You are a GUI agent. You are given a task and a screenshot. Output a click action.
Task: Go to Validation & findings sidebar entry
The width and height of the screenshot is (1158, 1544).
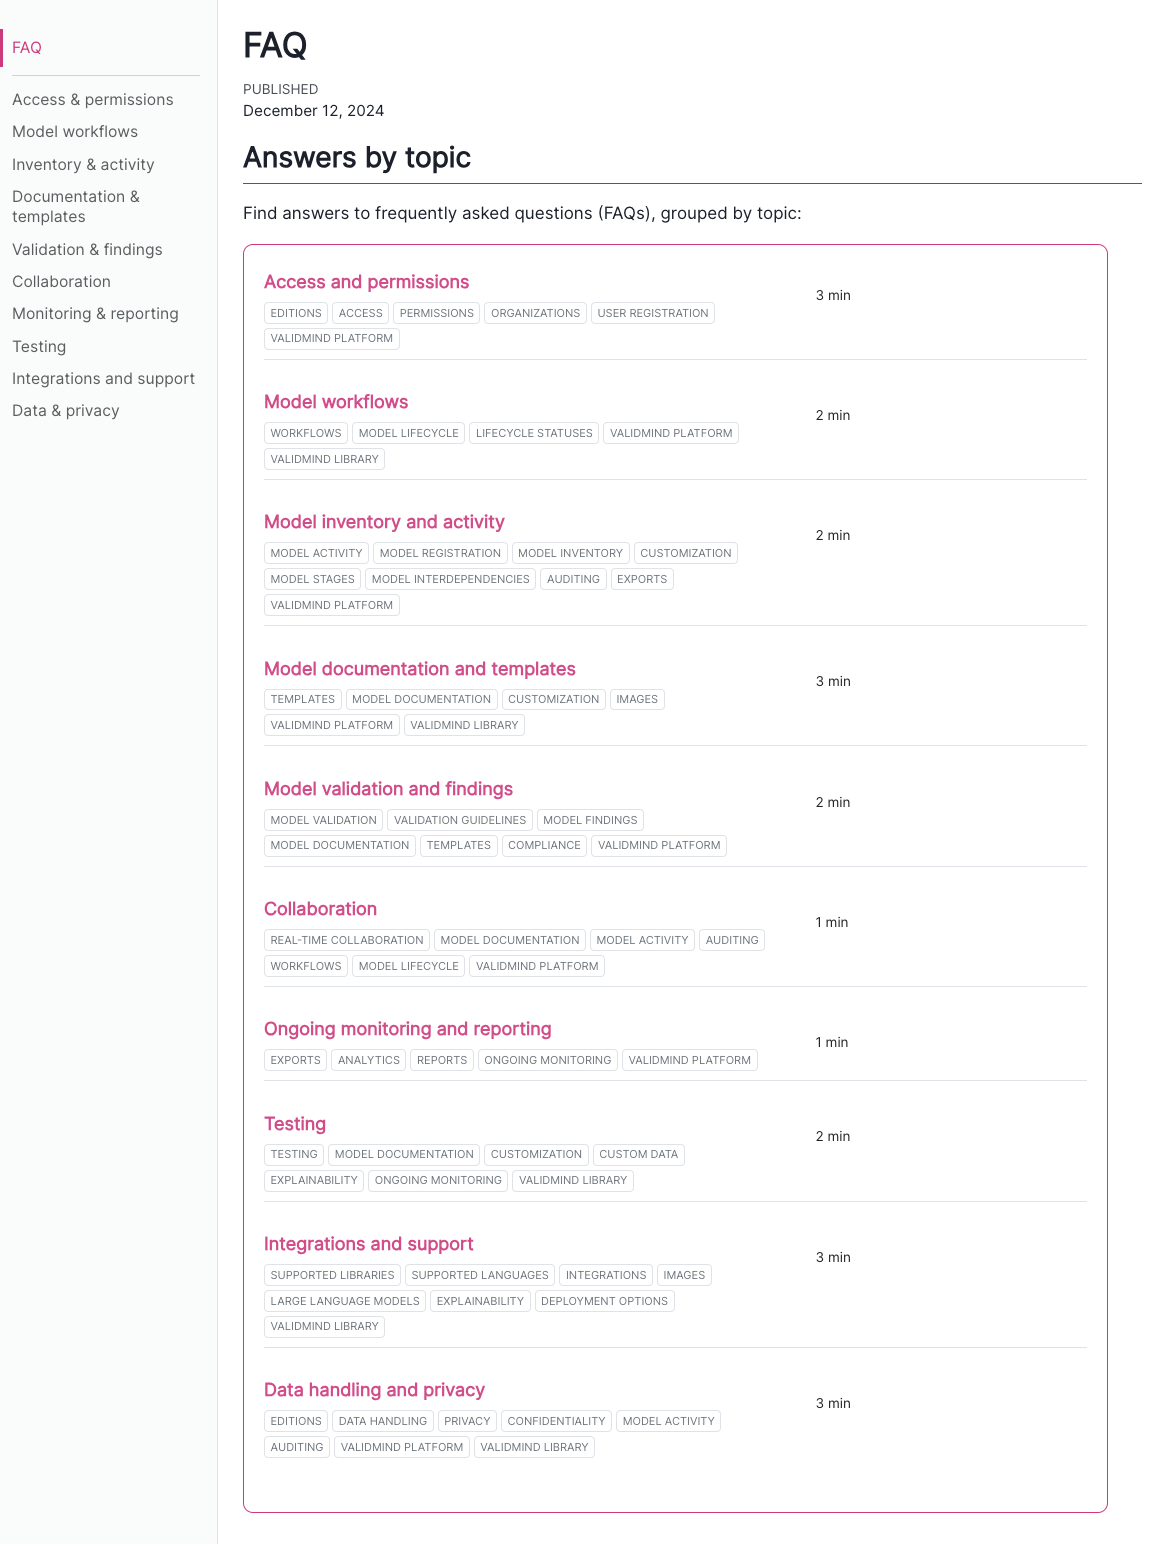click(x=87, y=249)
